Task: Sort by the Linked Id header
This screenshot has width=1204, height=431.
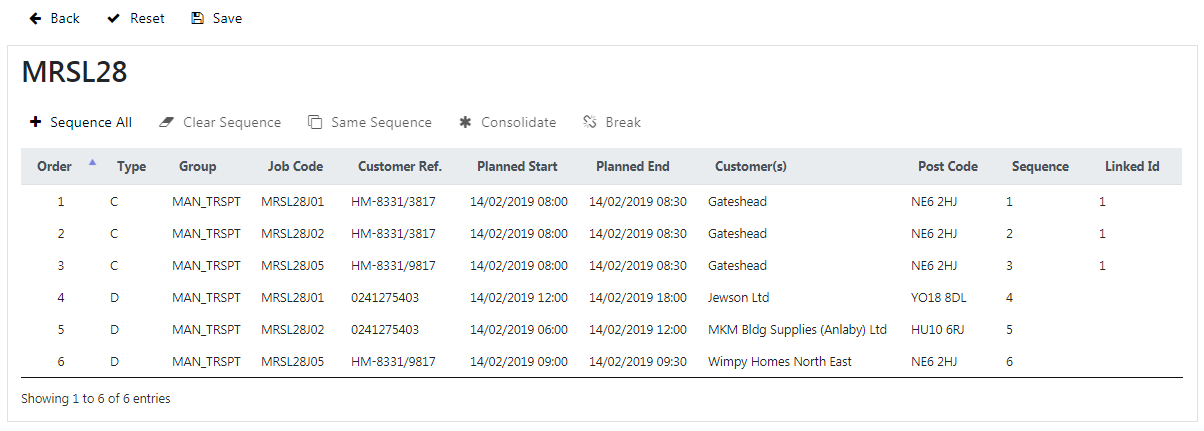Action: click(x=1132, y=167)
